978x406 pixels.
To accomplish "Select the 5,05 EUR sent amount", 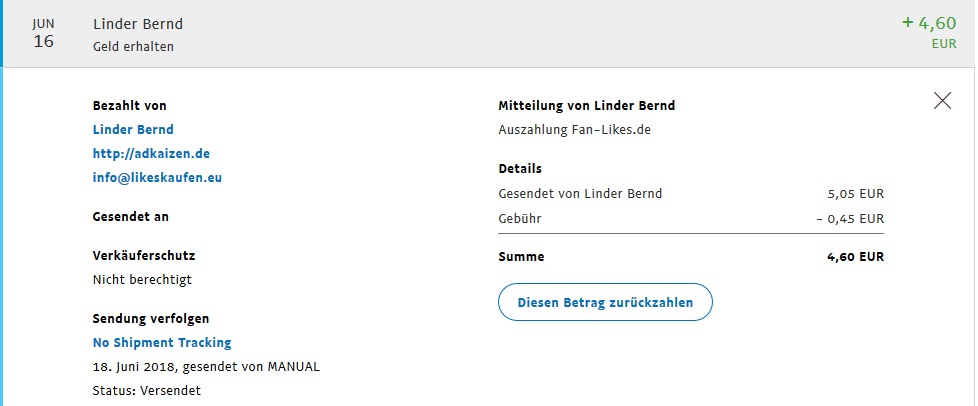I will pos(857,194).
